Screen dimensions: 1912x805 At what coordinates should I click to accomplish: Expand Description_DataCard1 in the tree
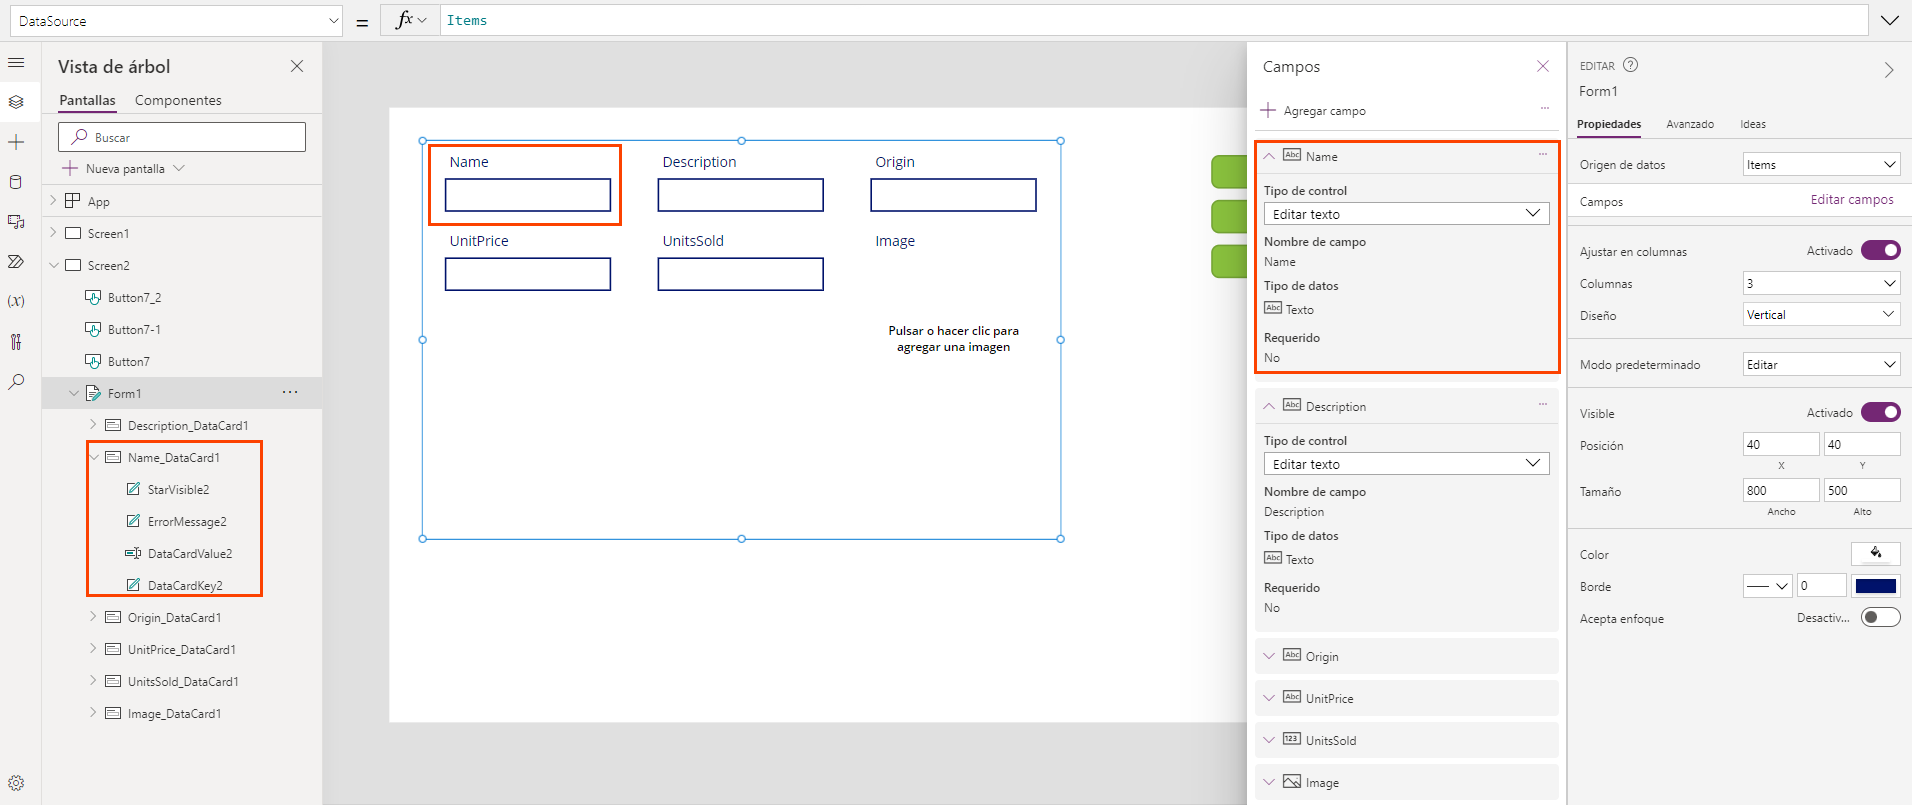point(93,424)
